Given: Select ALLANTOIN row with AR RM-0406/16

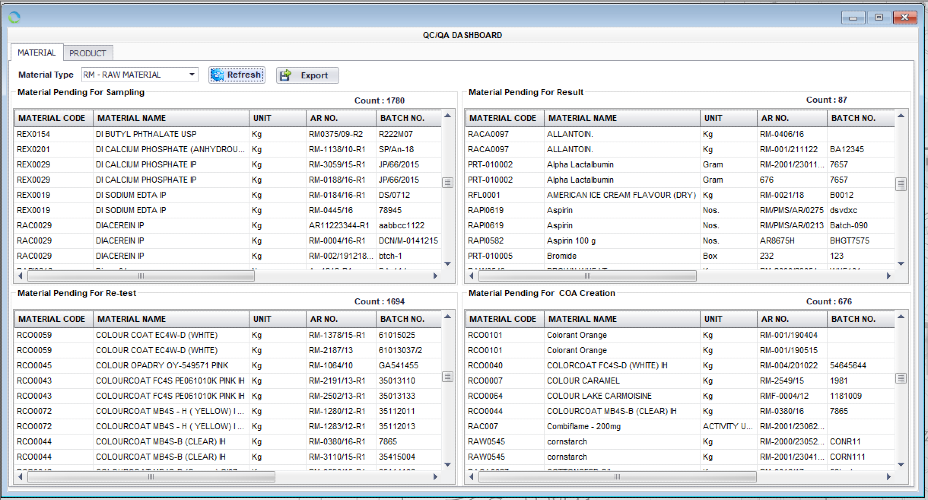Looking at the screenshot, I should (x=680, y=134).
